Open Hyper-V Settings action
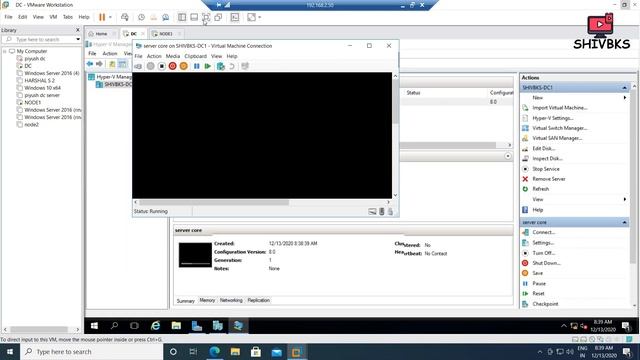Viewport: 640px width, 360px height. click(553, 118)
